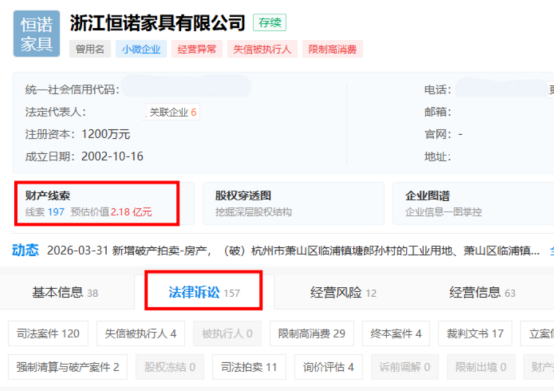Image resolution: width=554 pixels, height=392 pixels.
Task: Click the 限制高消费 tag
Action: tap(332, 49)
